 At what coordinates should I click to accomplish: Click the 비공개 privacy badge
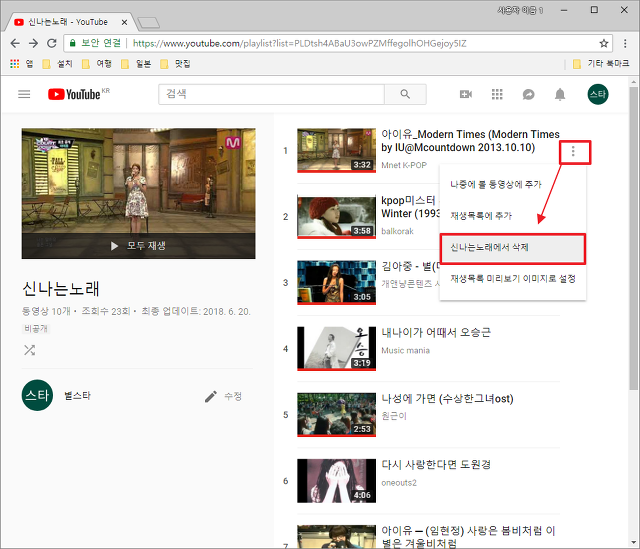pyautogui.click(x=36, y=329)
